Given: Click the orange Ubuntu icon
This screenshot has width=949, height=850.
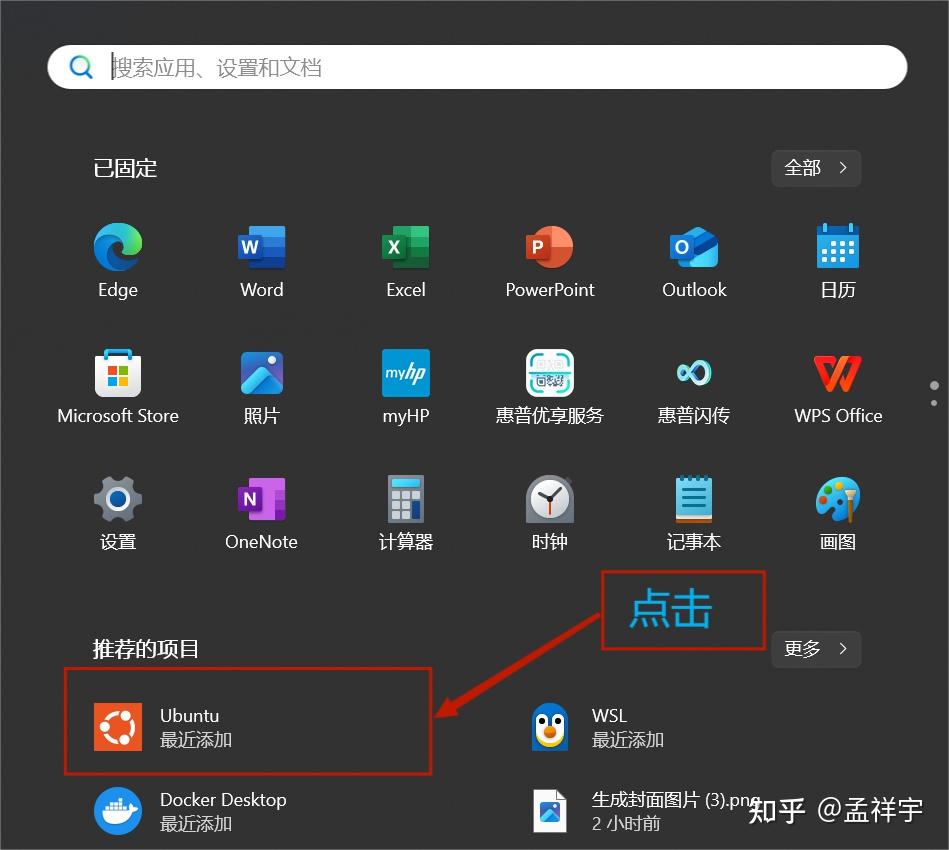Looking at the screenshot, I should (x=118, y=726).
